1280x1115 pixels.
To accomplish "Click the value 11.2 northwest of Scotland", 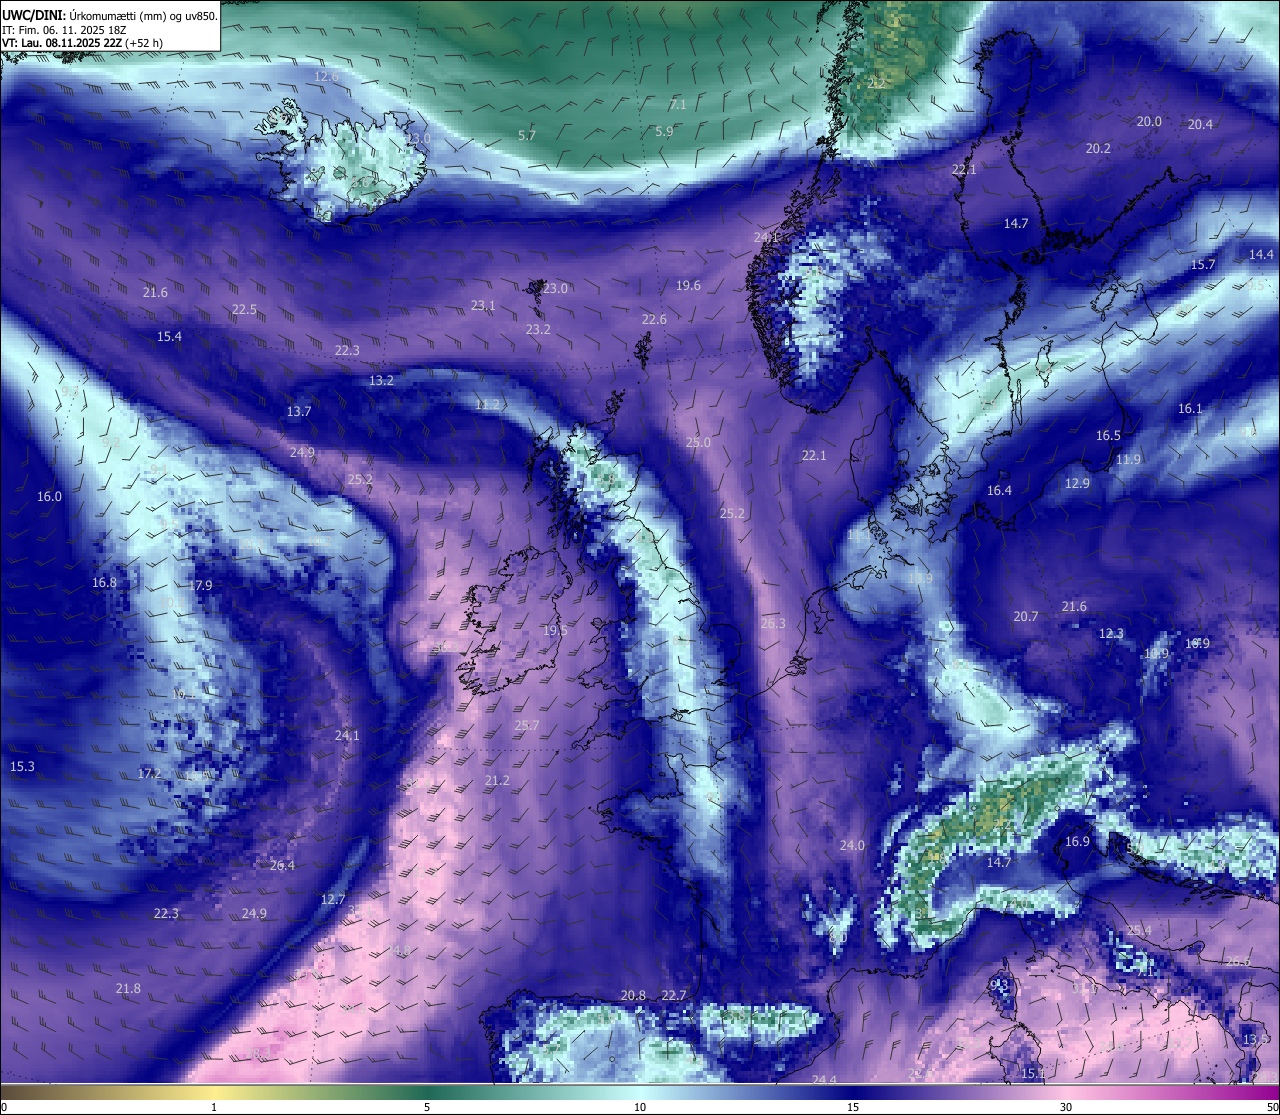I will tap(487, 405).
